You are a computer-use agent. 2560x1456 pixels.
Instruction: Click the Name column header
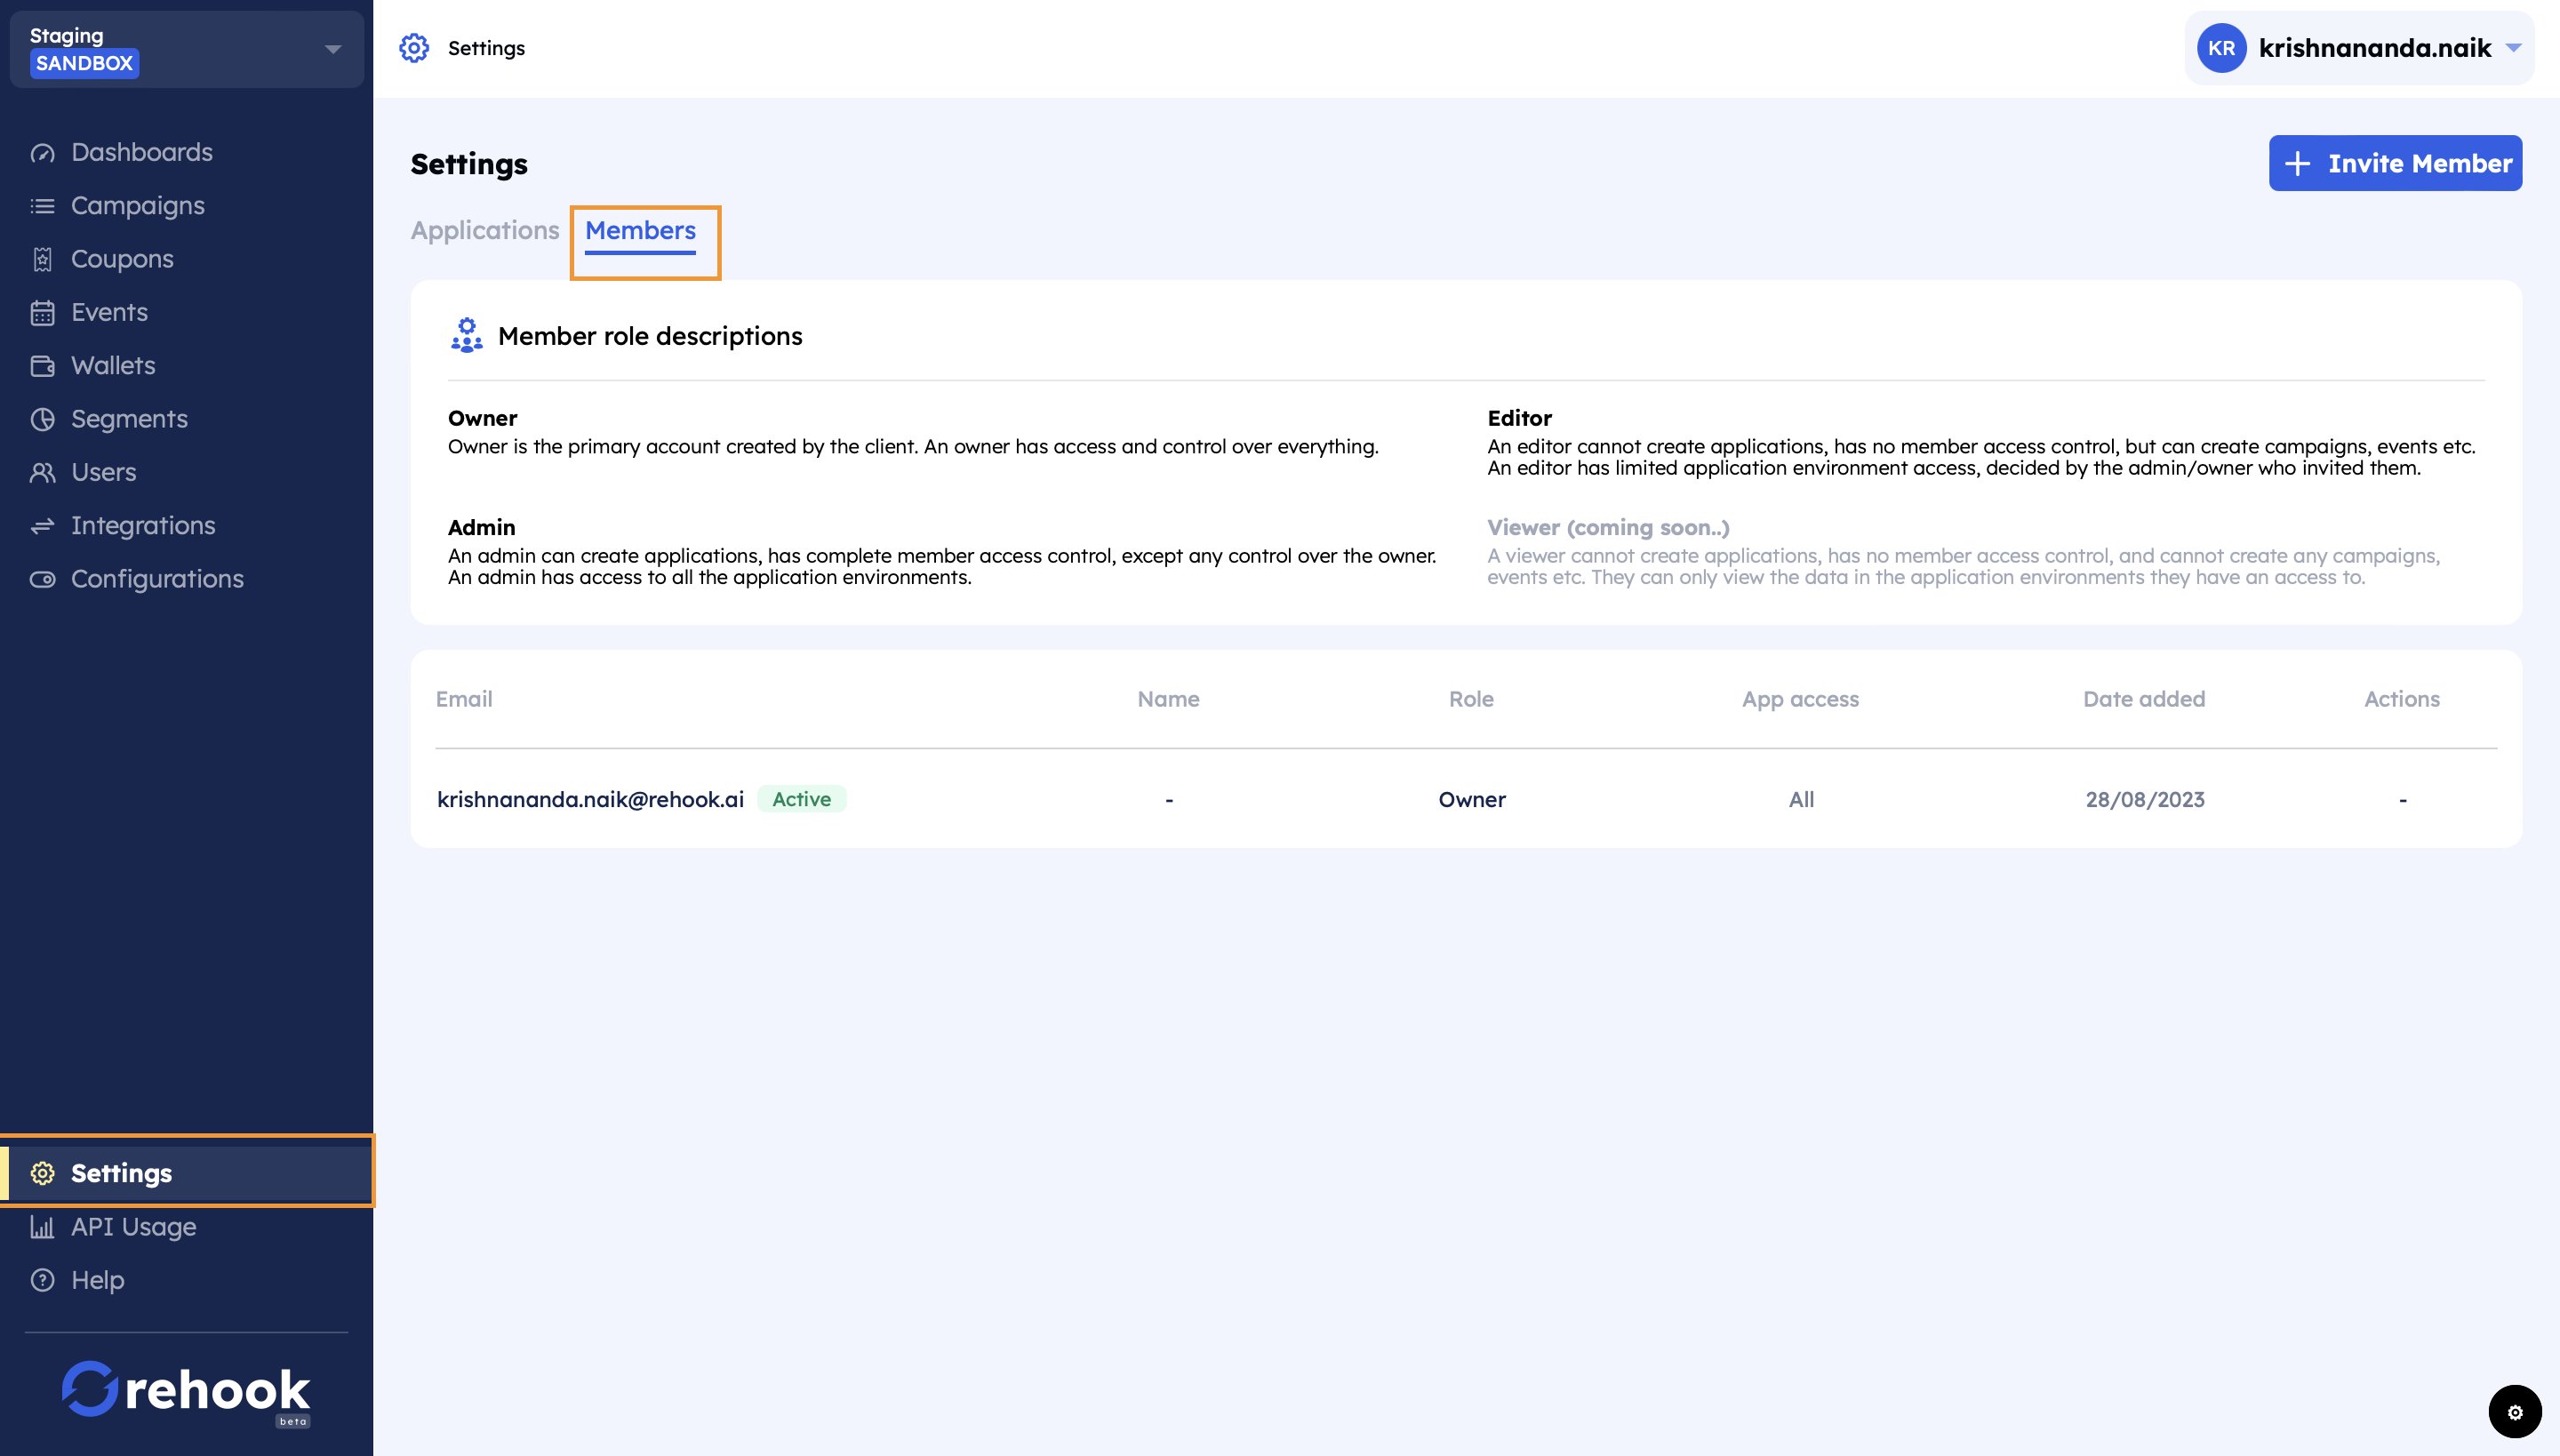click(x=1168, y=699)
